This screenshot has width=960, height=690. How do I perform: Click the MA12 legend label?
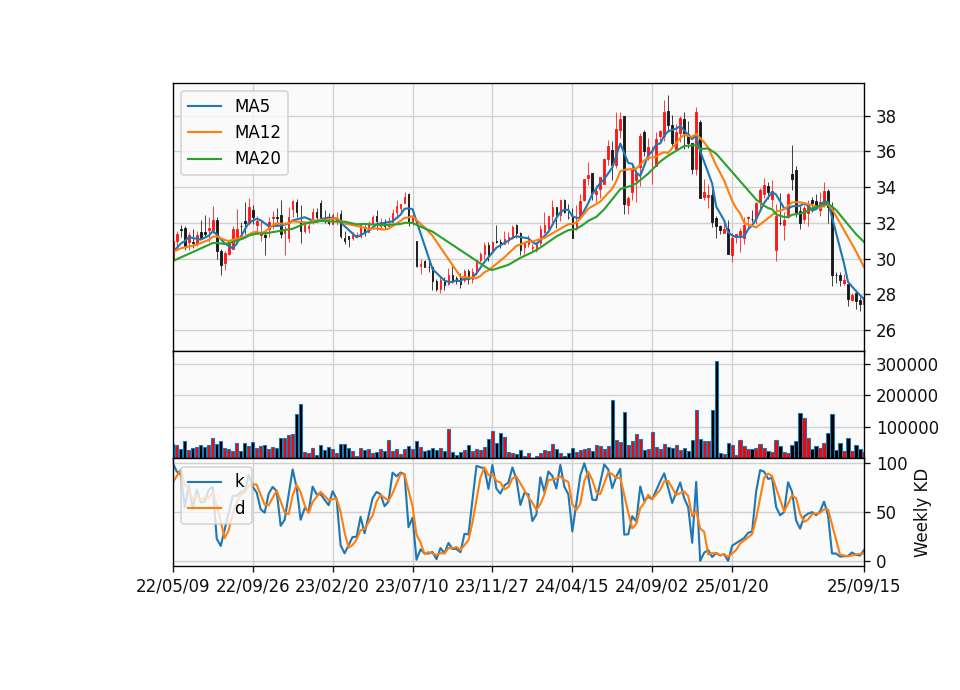click(x=257, y=132)
